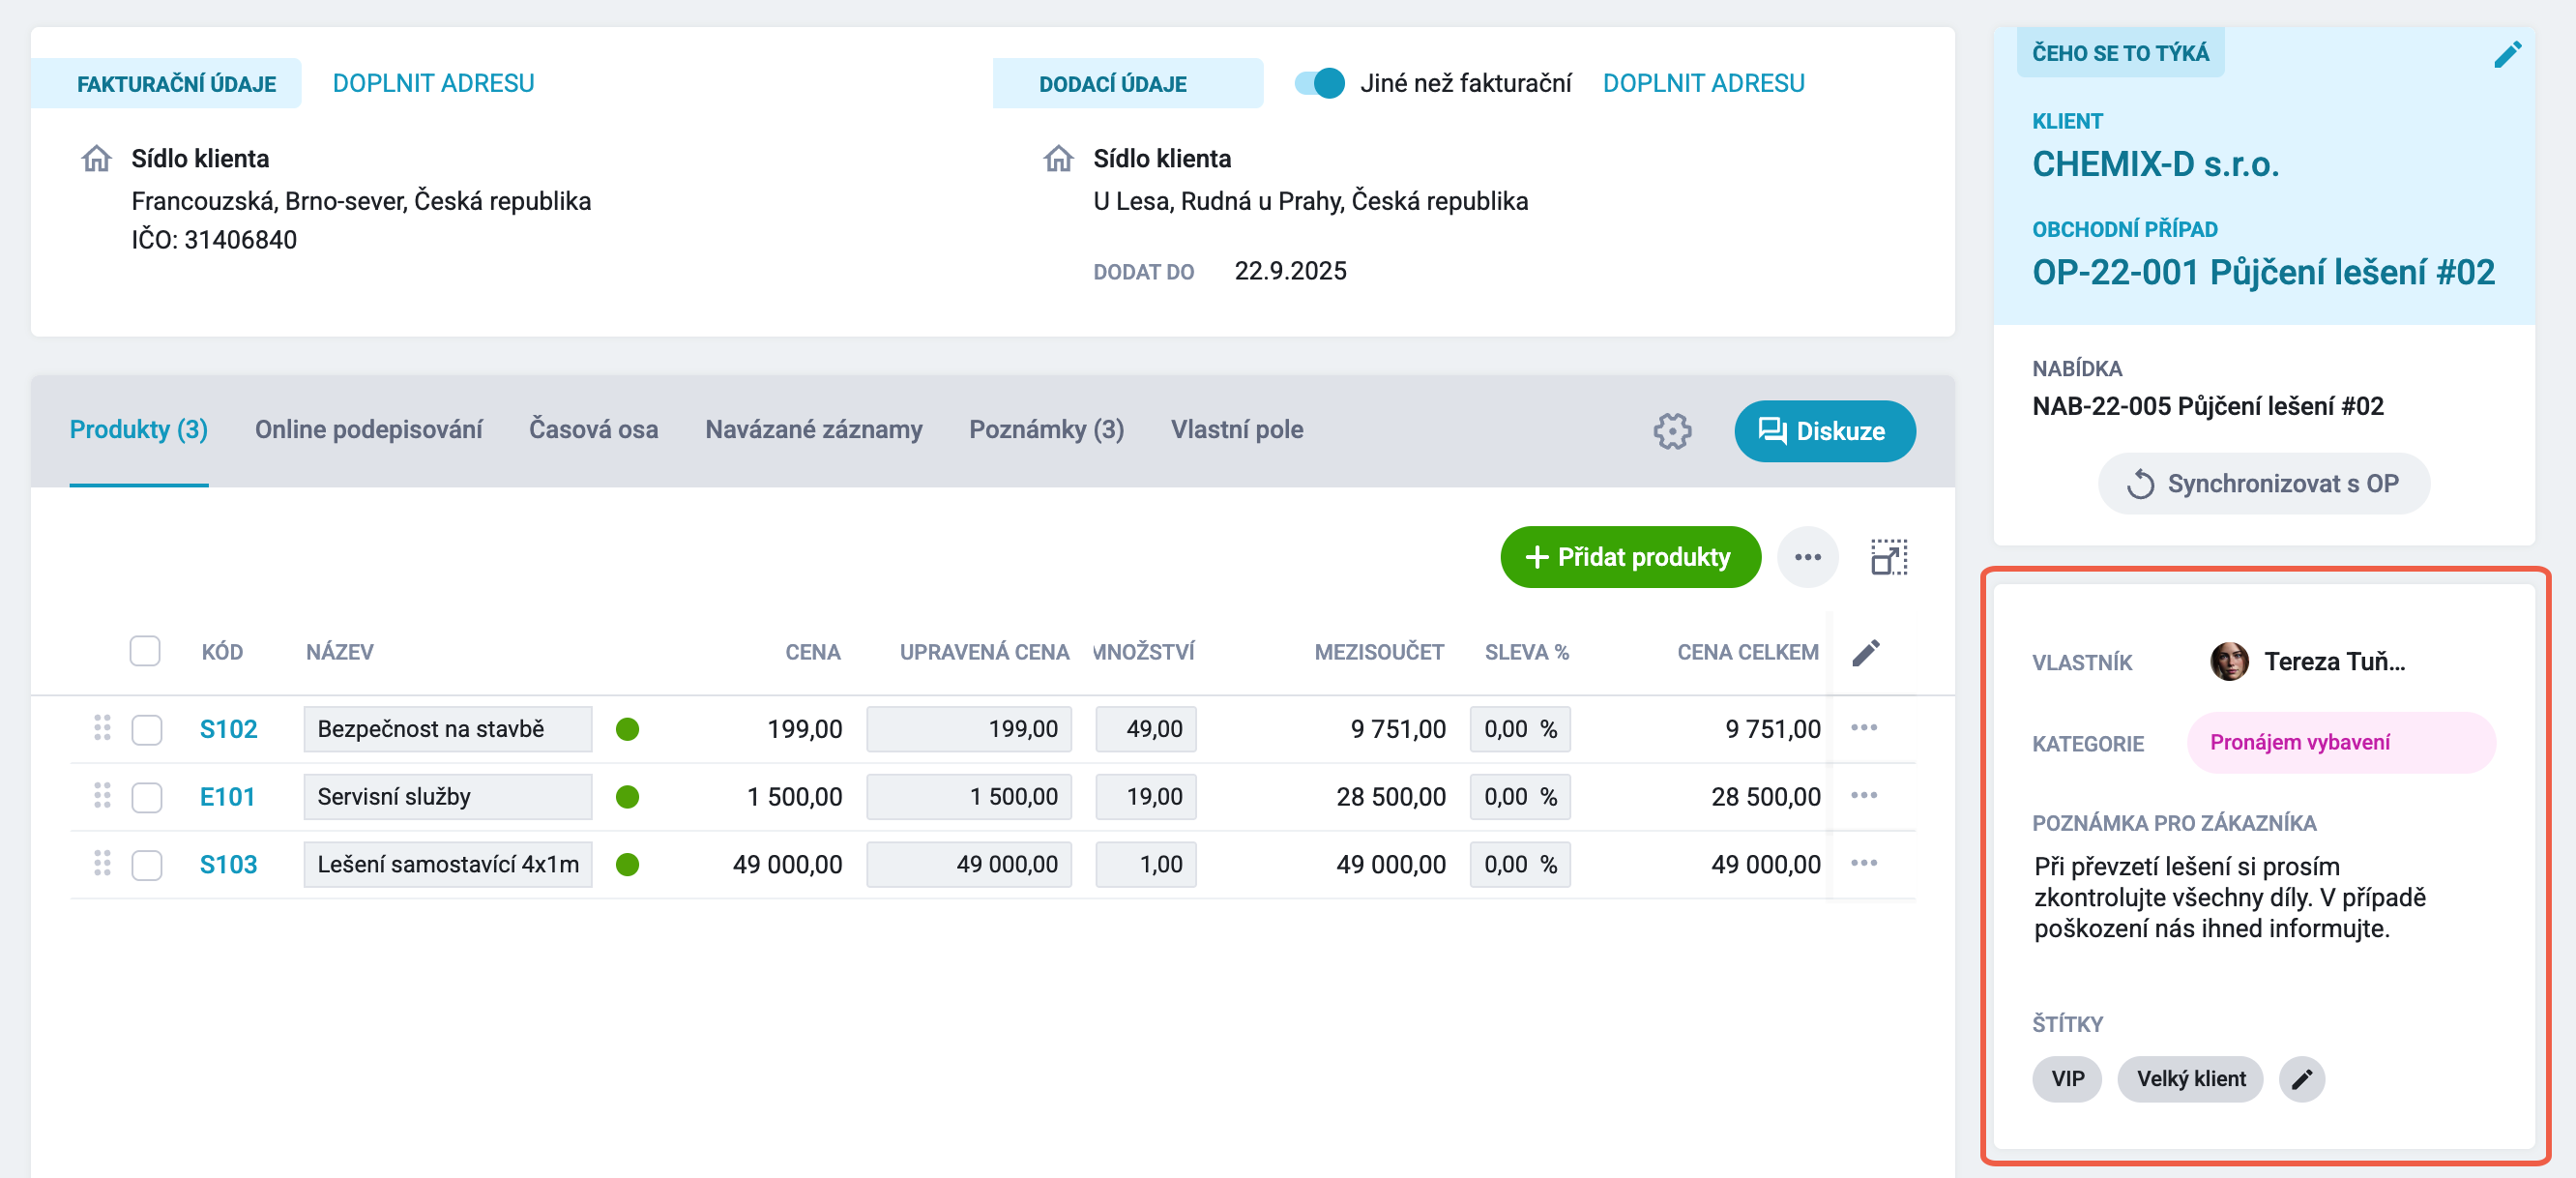The height and width of the screenshot is (1178, 2576).
Task: Click green status dot for S102
Action: click(627, 729)
